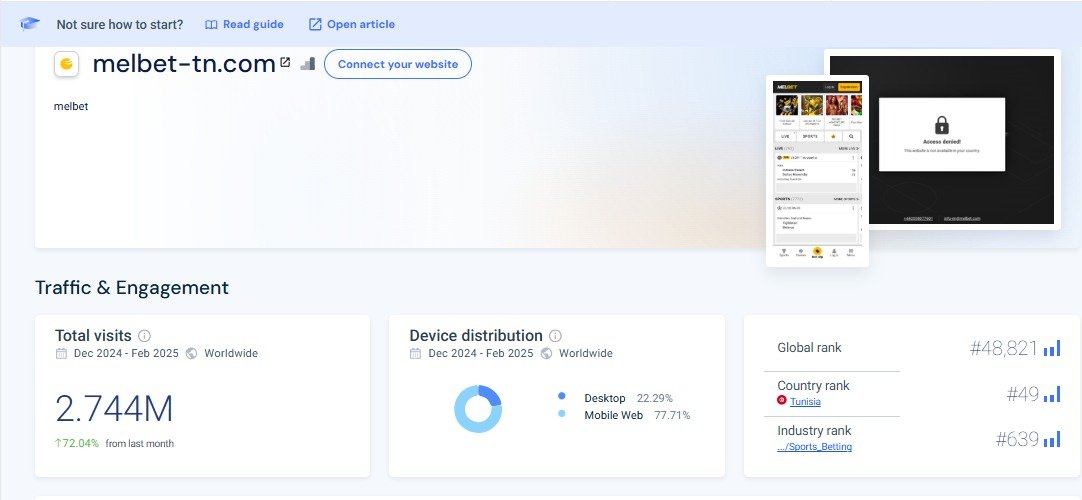Open the mobile site preview thumbnail
Screen dimensions: 1082x500
(817, 170)
